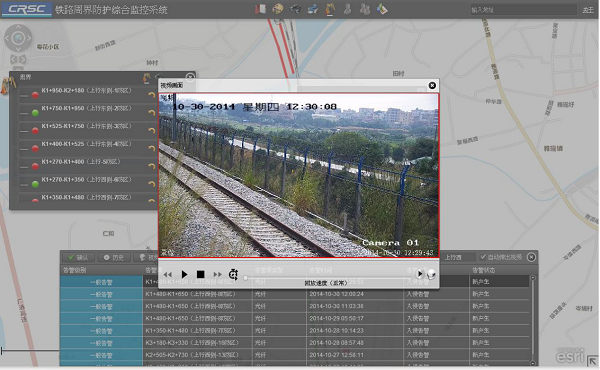Collapse the K1+270-K1+350 zone row dash
This screenshot has width=600, height=370.
tap(24, 185)
